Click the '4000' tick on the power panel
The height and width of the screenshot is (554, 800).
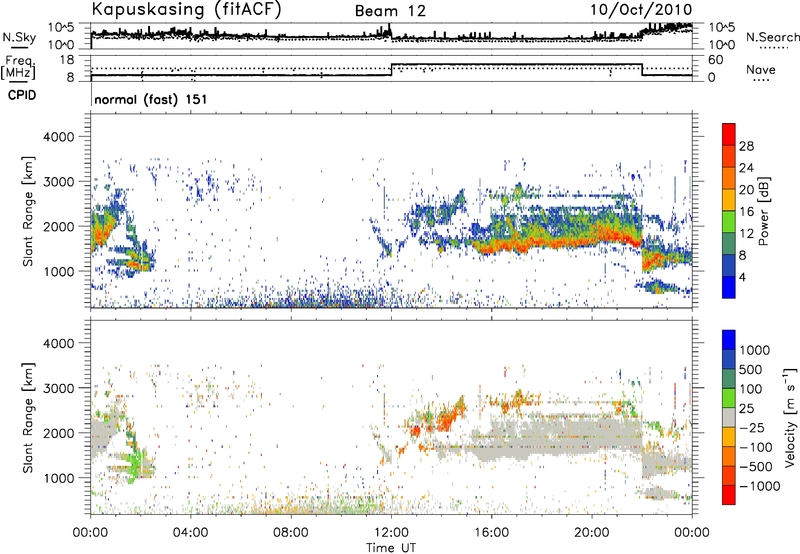coord(59,137)
